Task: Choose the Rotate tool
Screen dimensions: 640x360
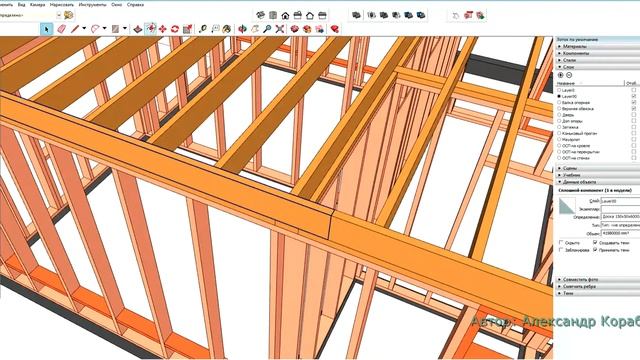Action: click(x=175, y=29)
